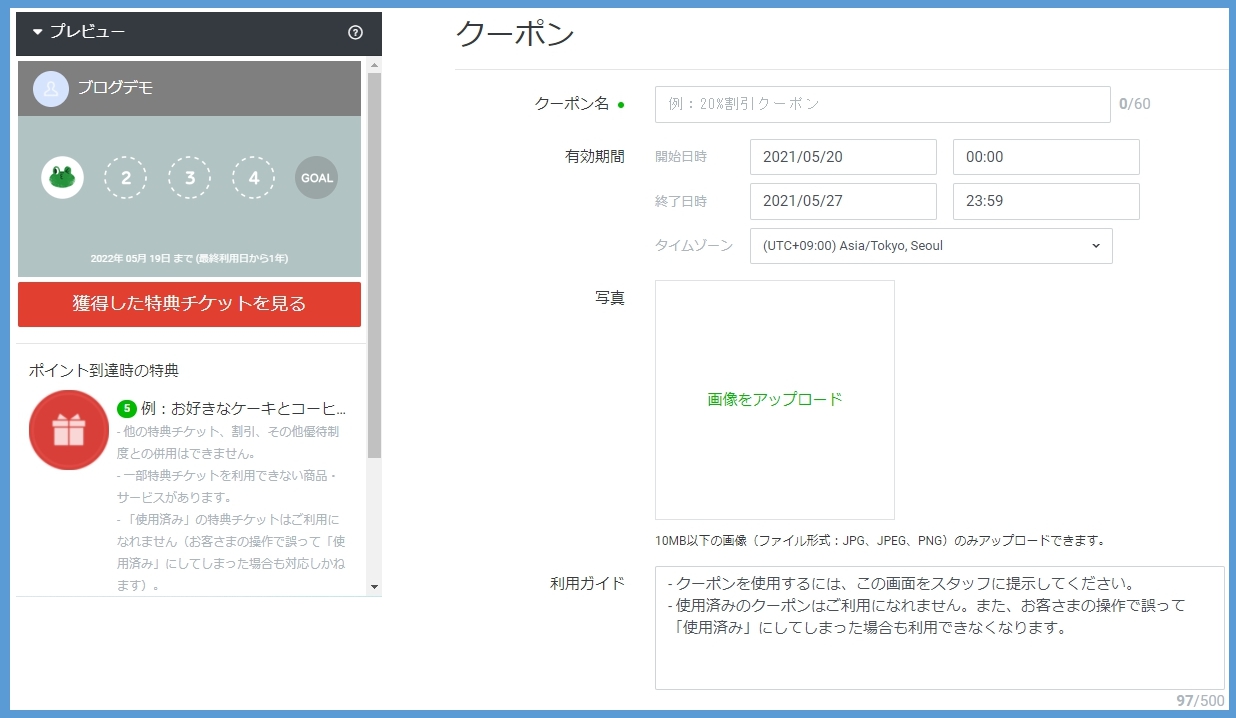Image resolution: width=1236 pixels, height=718 pixels.
Task: Click the LINE character first stamp icon
Action: click(x=62, y=177)
